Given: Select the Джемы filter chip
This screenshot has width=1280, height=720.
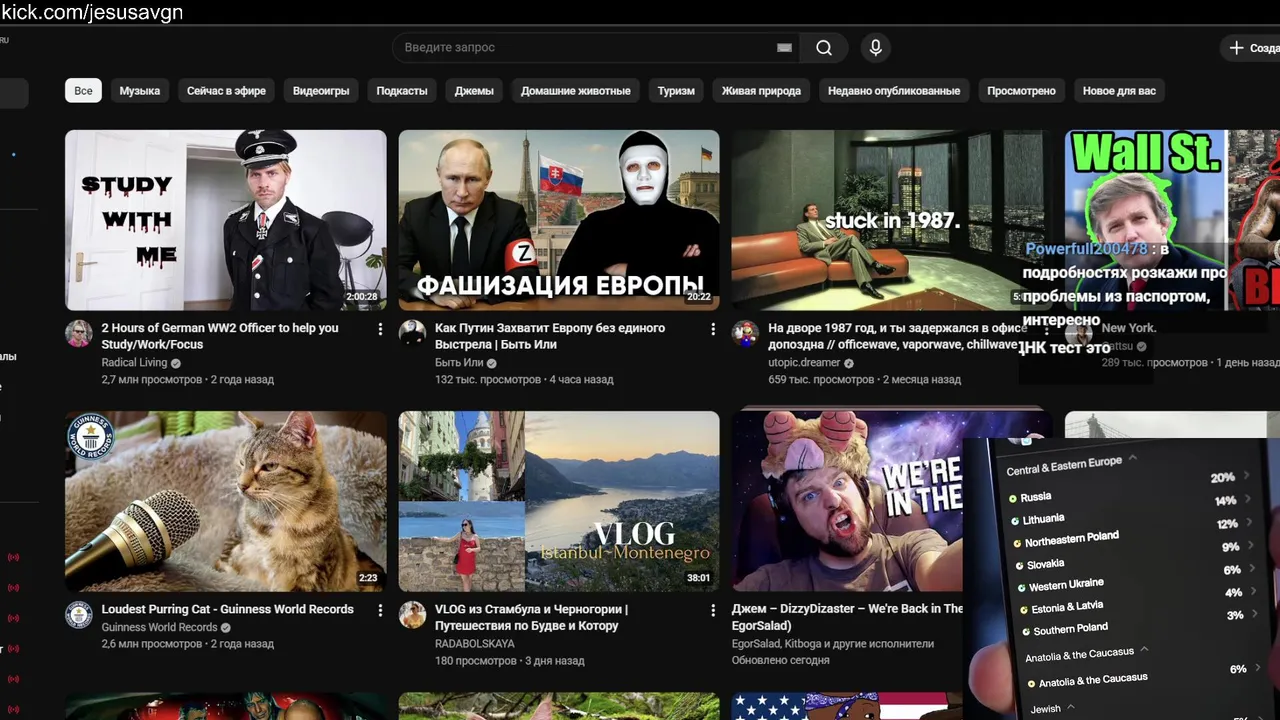Looking at the screenshot, I should click(474, 91).
